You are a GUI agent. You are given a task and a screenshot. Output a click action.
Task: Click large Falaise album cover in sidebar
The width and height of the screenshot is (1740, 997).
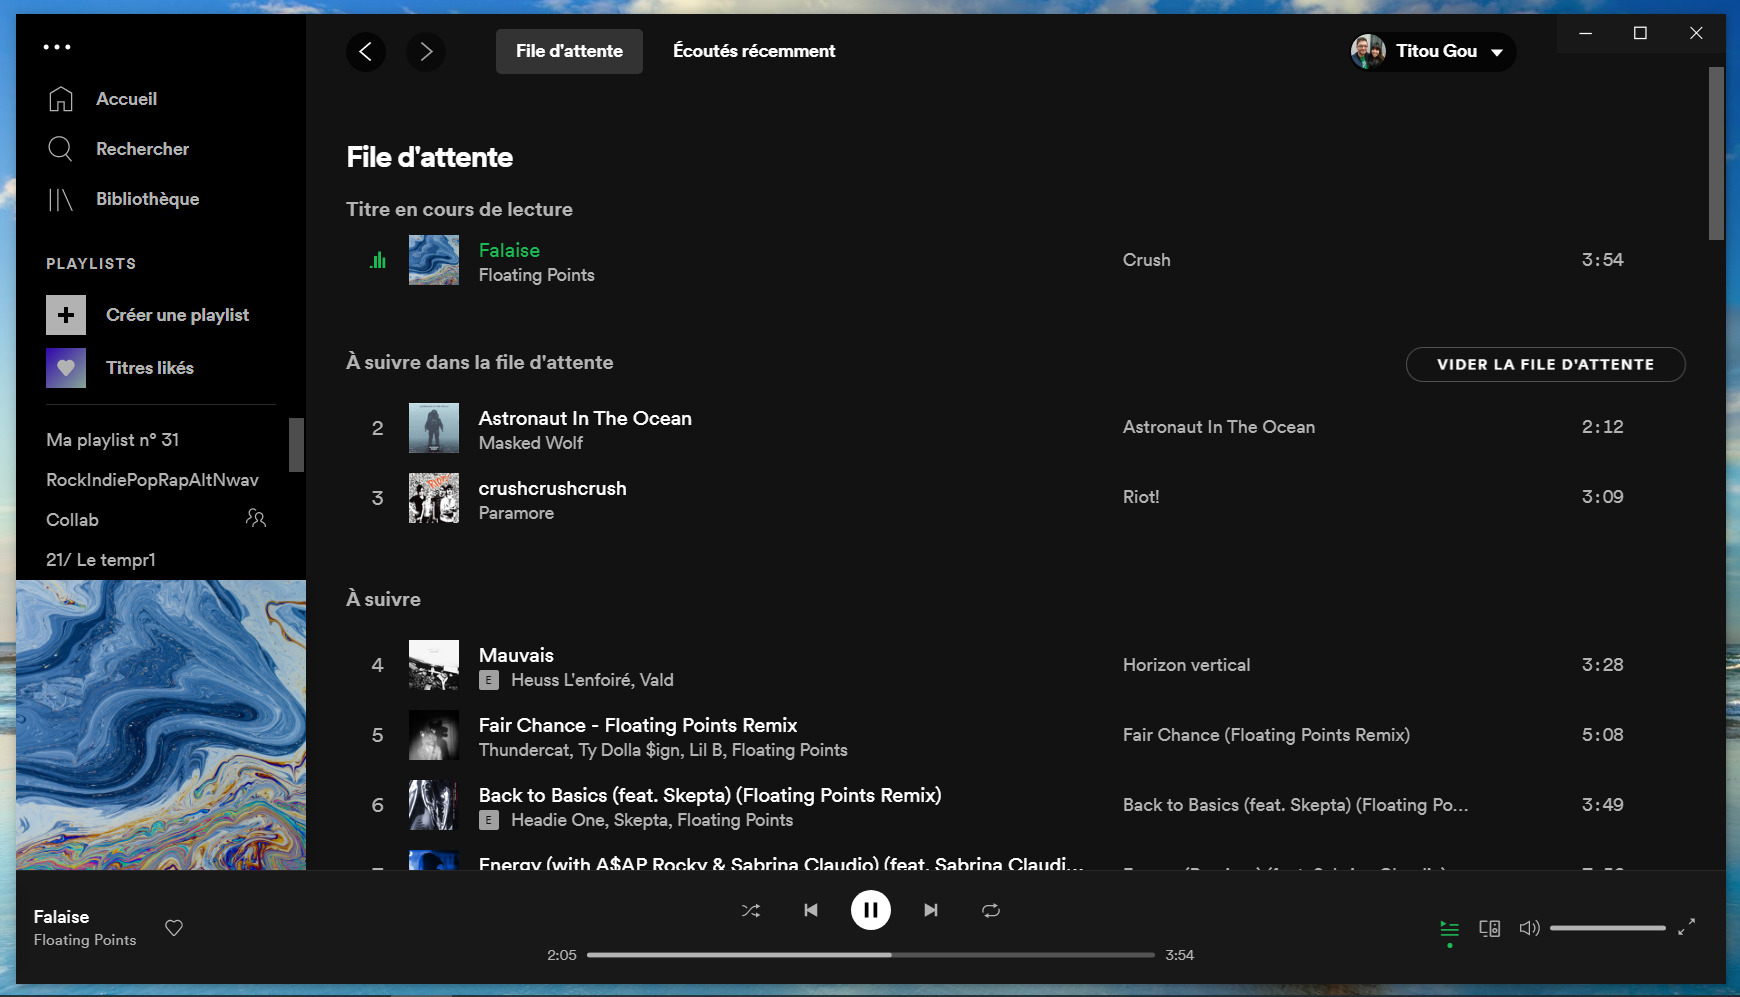click(161, 725)
